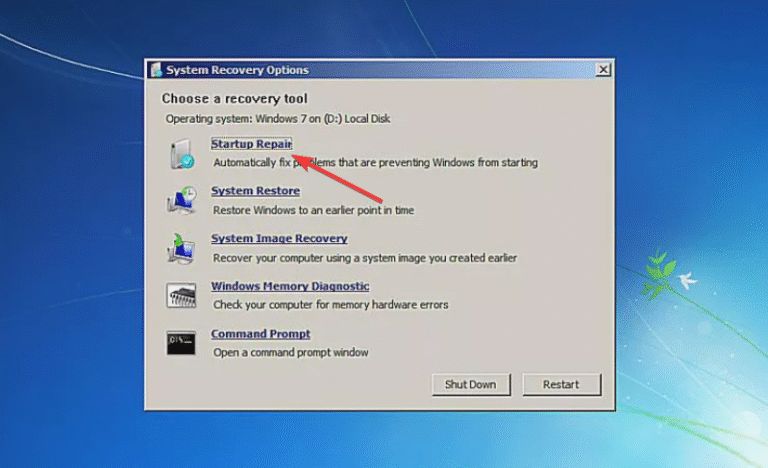Launch System Image Recovery link
768x468 pixels.
coord(279,238)
